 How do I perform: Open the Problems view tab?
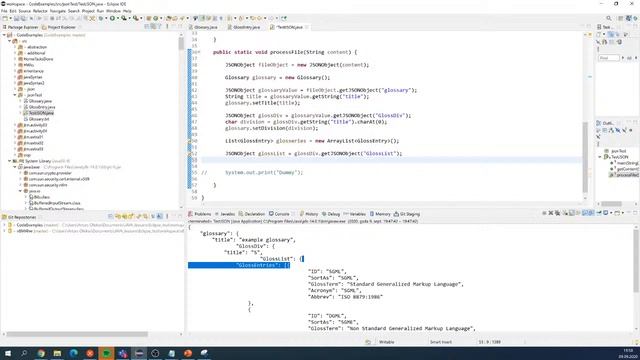click(200, 214)
